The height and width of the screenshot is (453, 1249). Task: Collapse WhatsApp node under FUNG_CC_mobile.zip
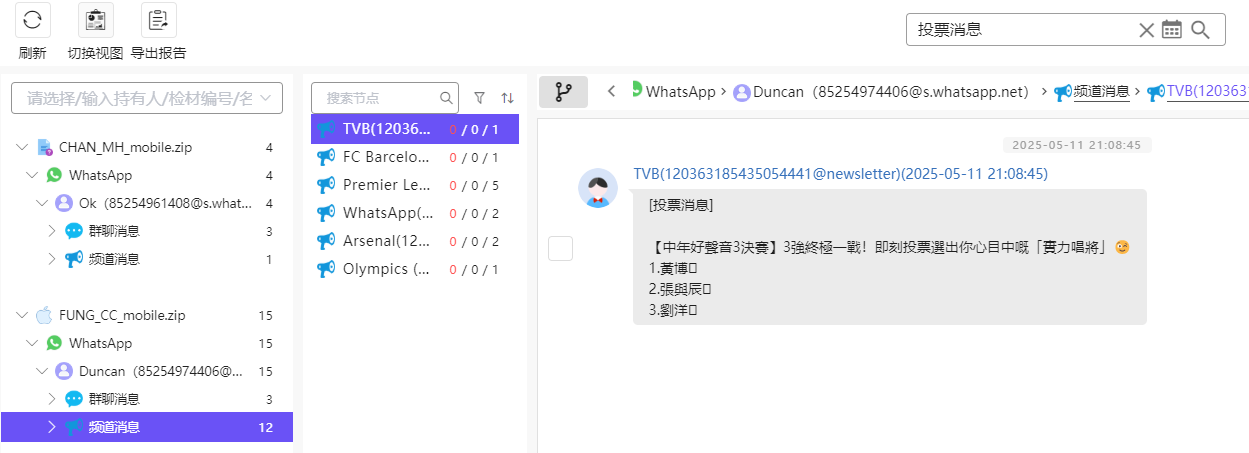coord(32,343)
